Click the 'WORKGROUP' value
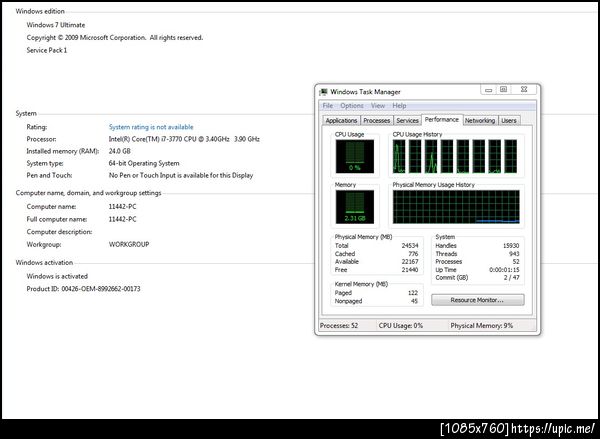Screen dimensions: 600x439 tap(129, 244)
